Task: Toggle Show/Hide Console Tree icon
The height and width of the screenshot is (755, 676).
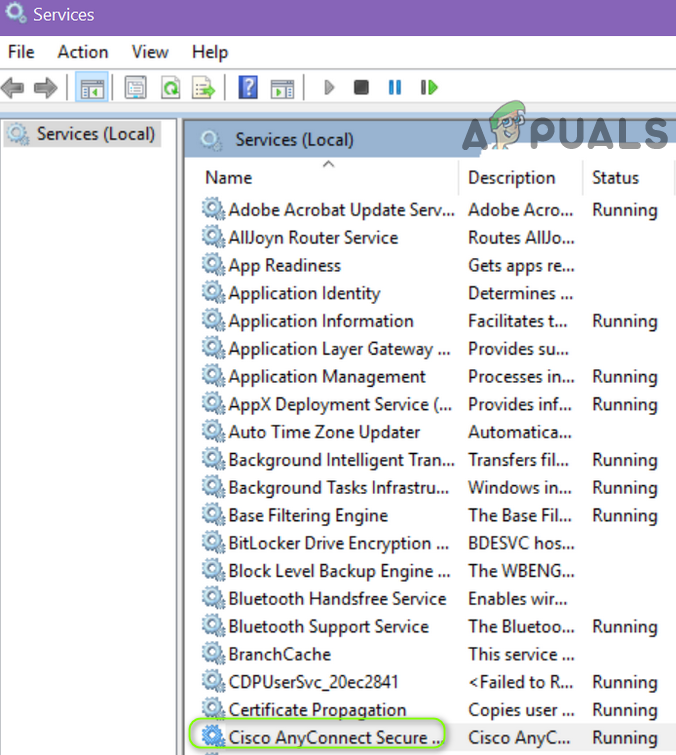Action: [92, 88]
